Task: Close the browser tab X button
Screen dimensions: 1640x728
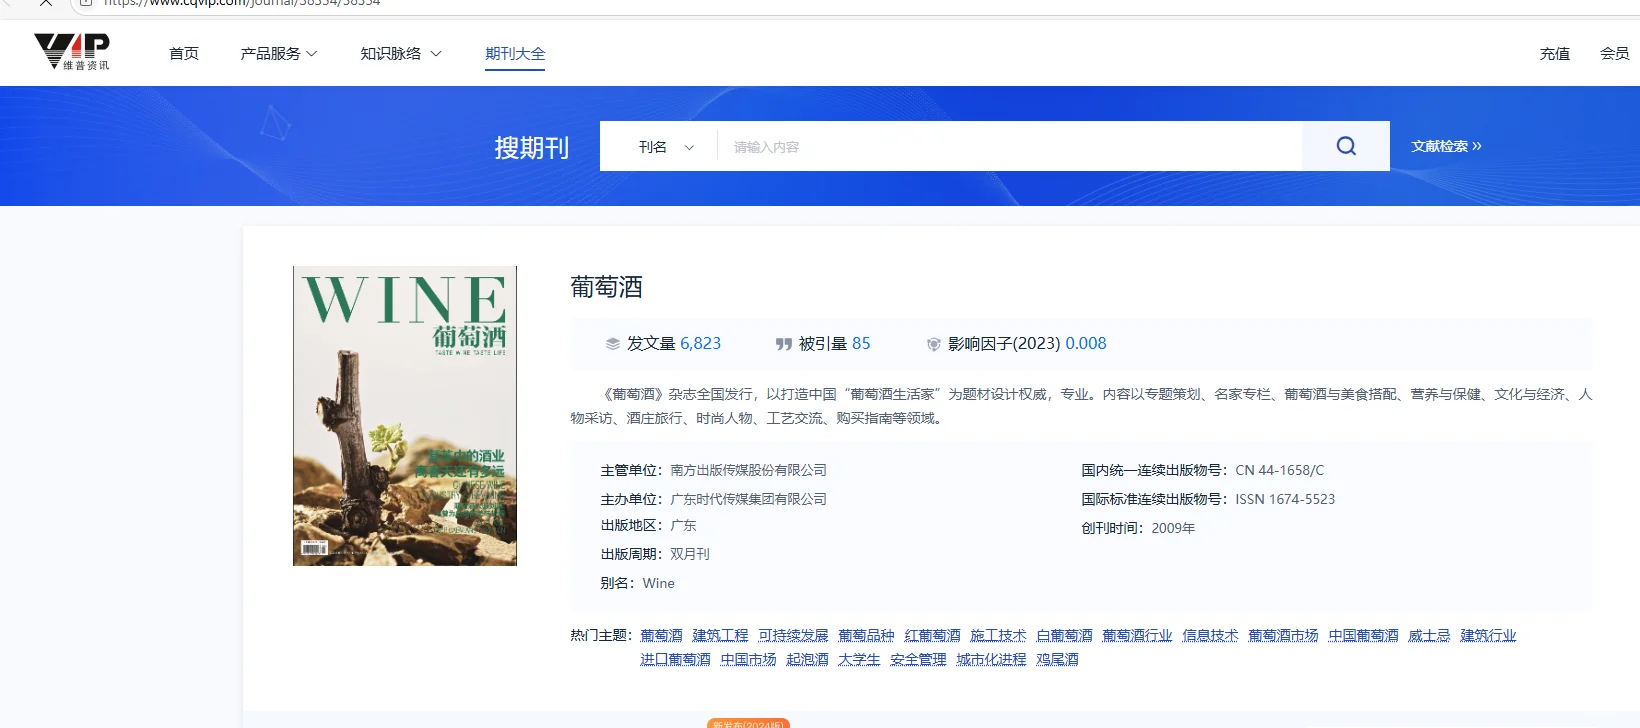Action: pos(45,3)
